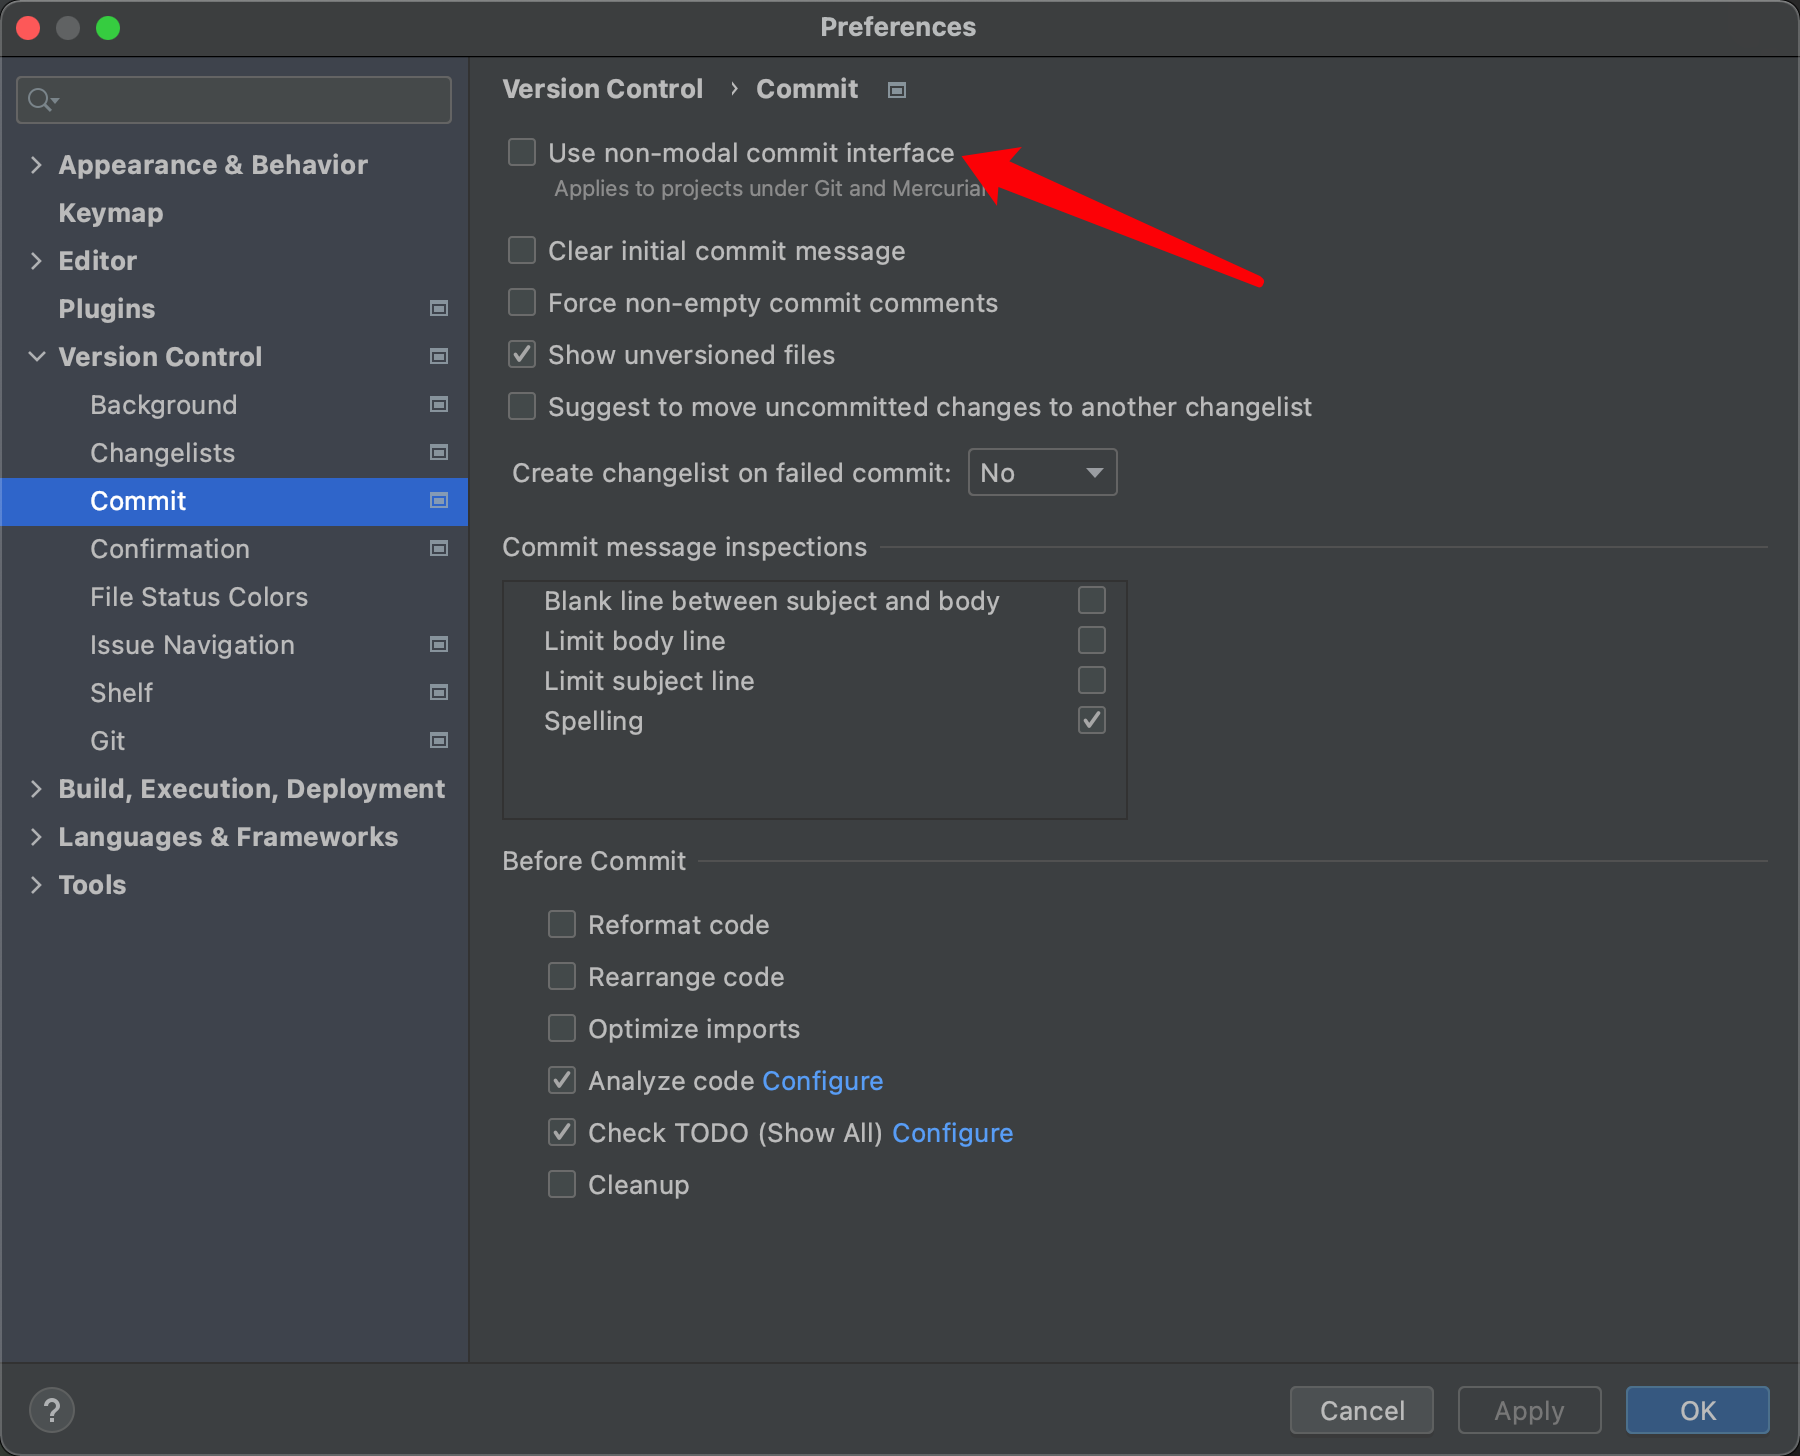Collapse the Version Control tree node
This screenshot has width=1800, height=1456.
point(37,357)
